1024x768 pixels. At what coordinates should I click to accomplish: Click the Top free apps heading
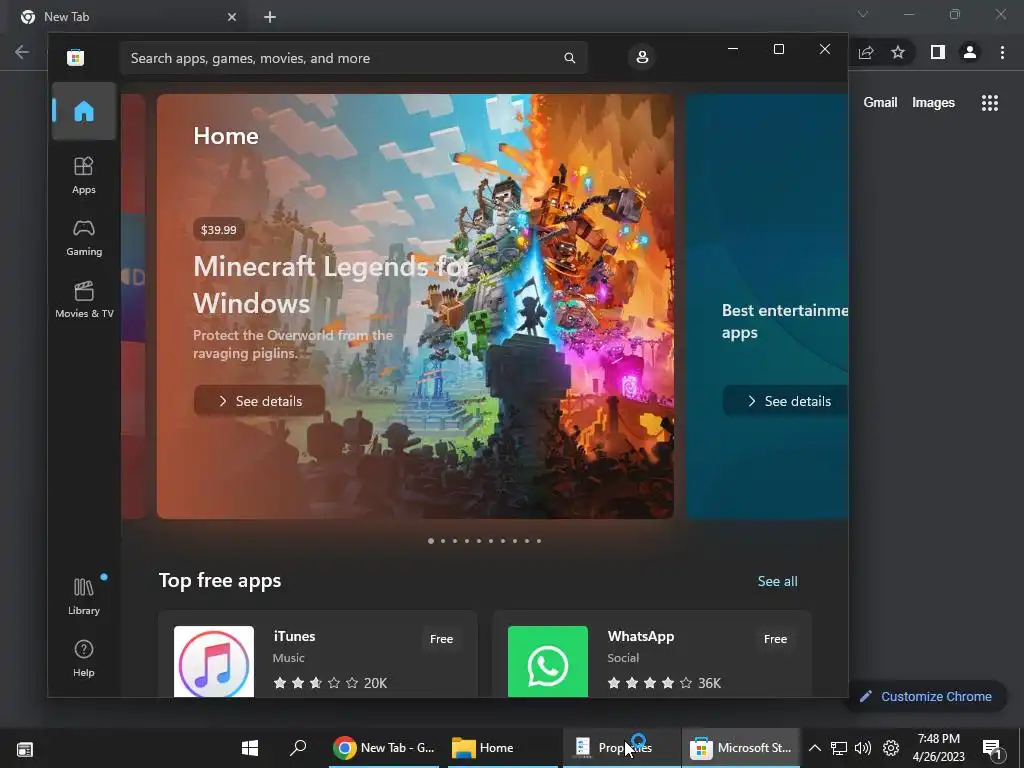click(x=220, y=581)
